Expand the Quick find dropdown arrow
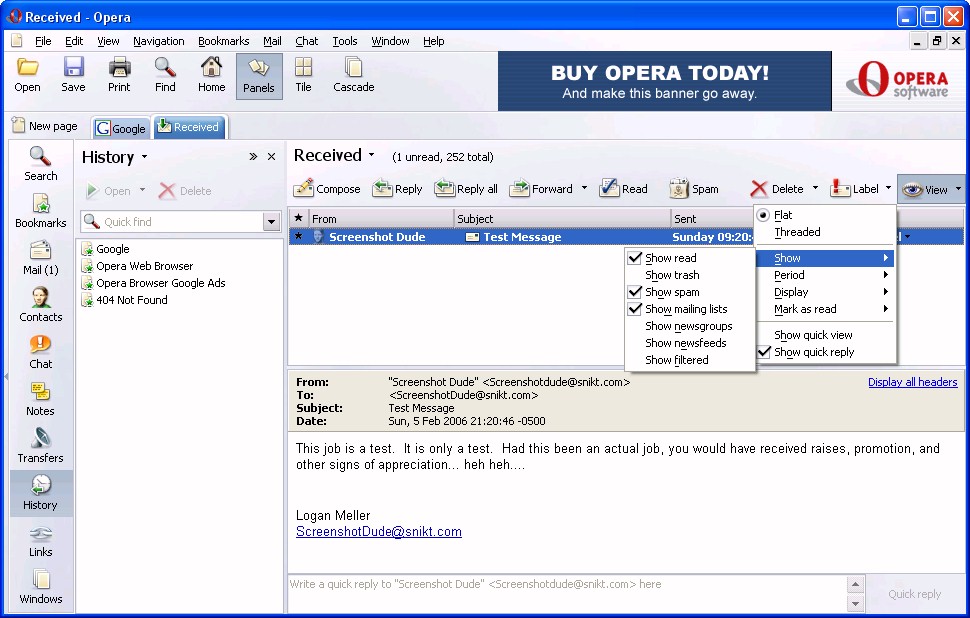The width and height of the screenshot is (970, 618). pos(271,222)
